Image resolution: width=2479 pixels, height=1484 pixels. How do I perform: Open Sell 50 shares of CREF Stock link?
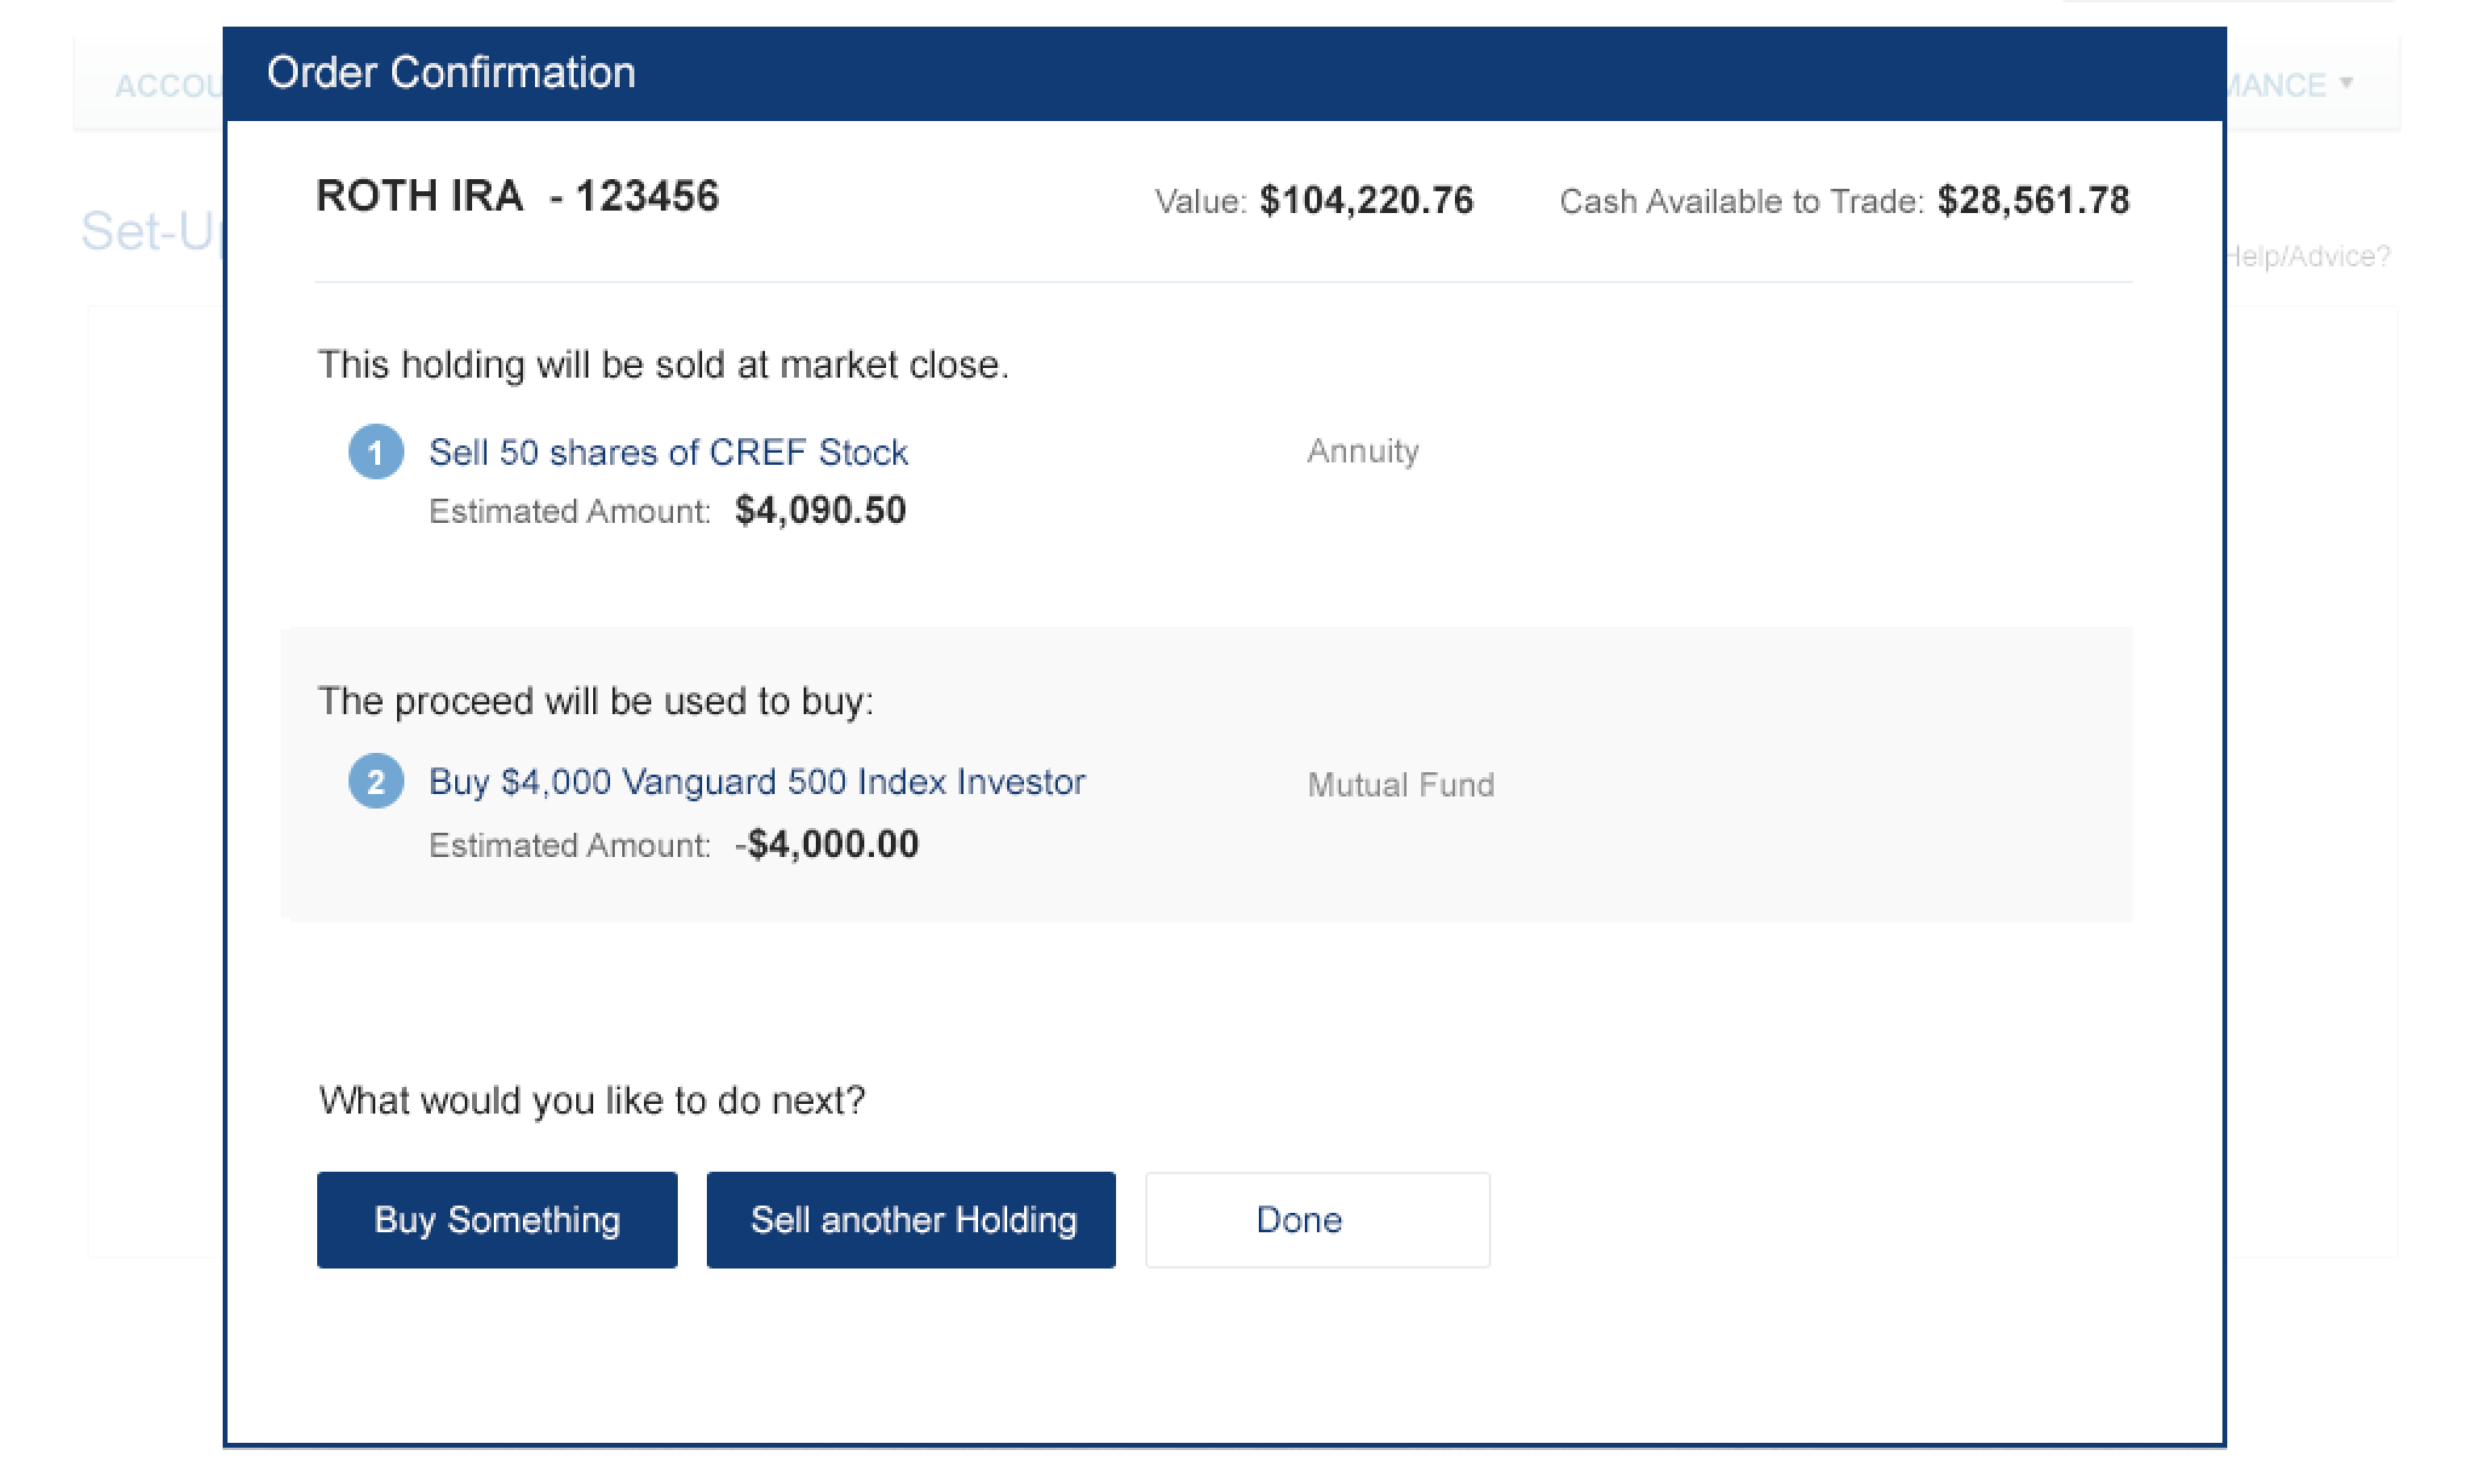668,453
